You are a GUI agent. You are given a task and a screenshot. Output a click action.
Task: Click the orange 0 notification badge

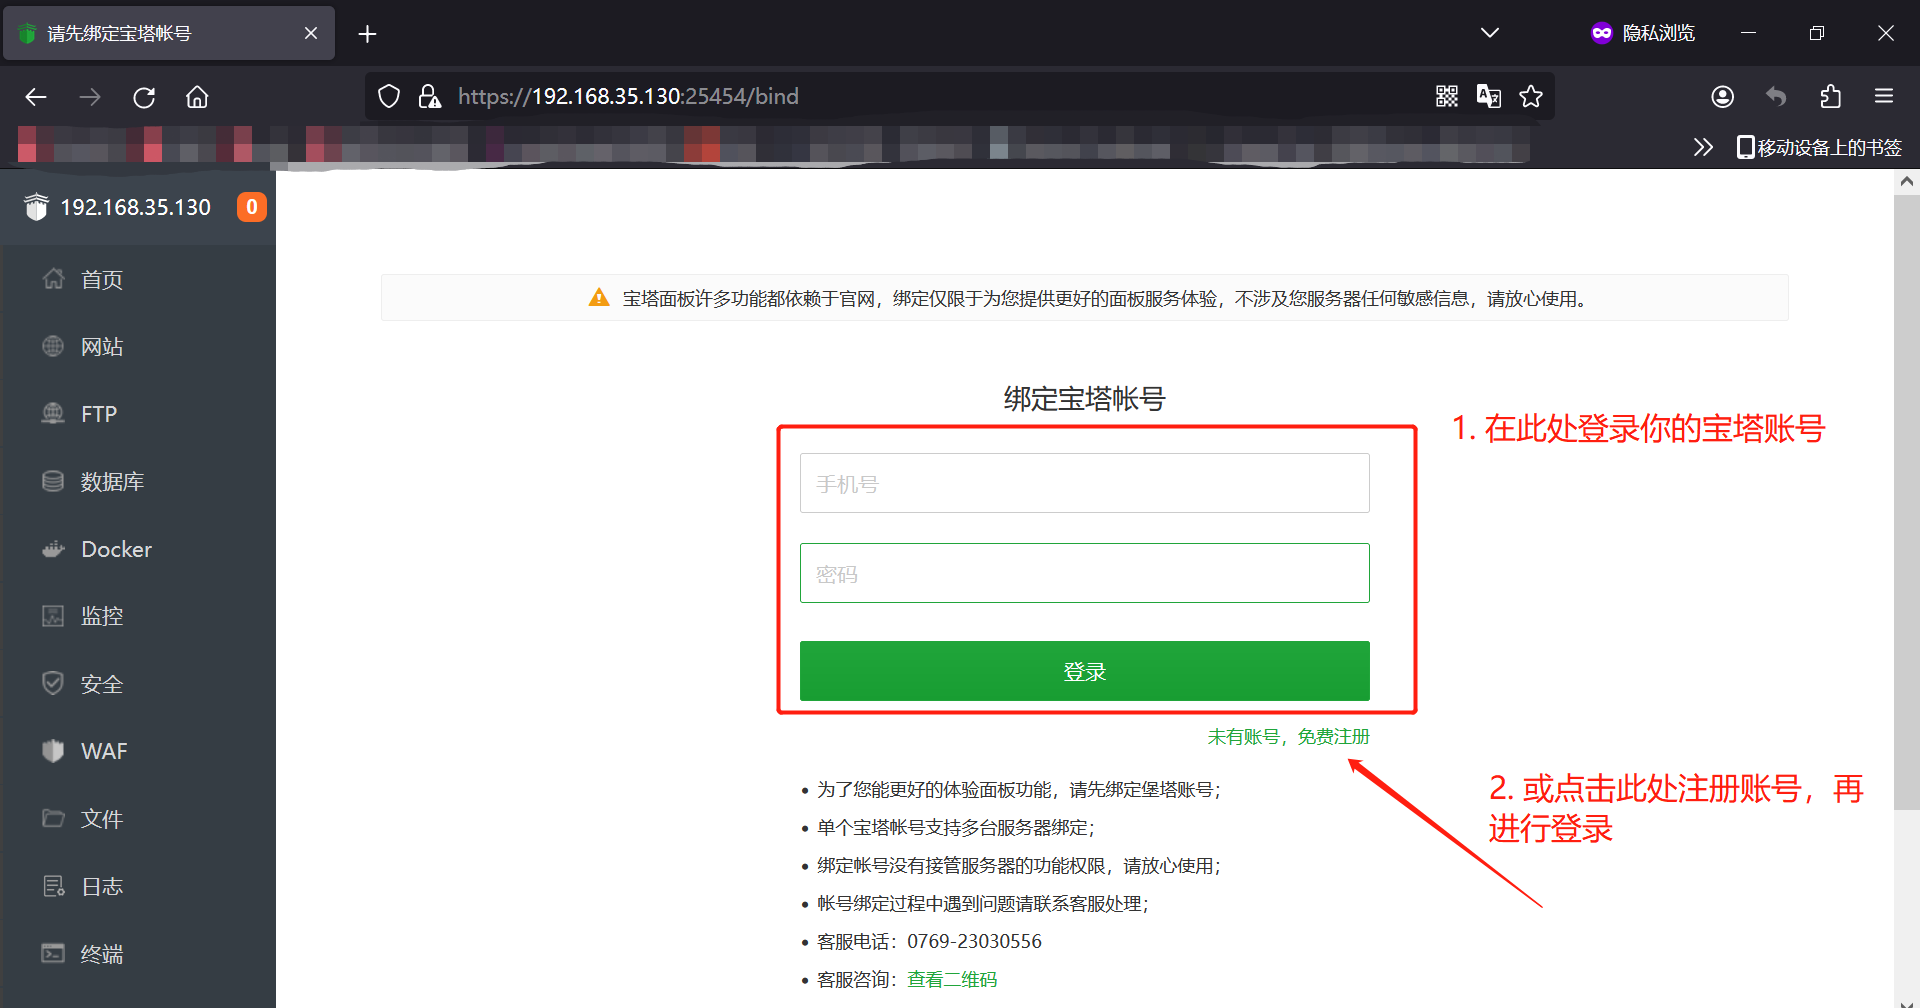(x=252, y=207)
